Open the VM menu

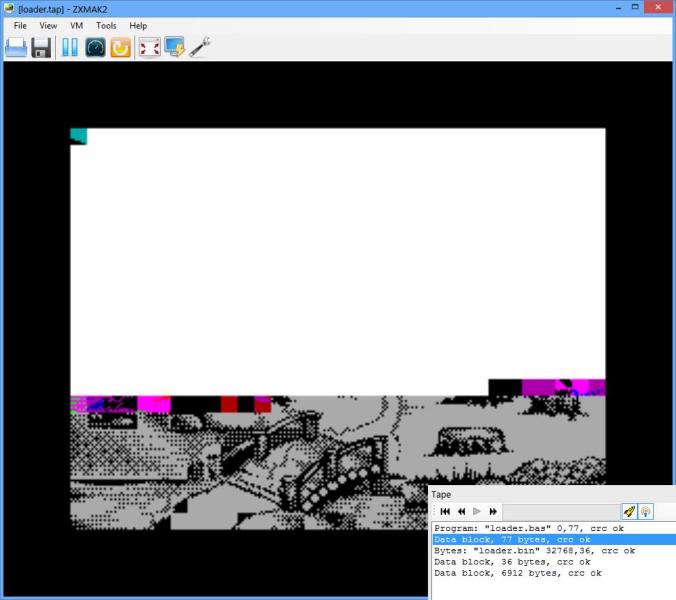click(77, 25)
